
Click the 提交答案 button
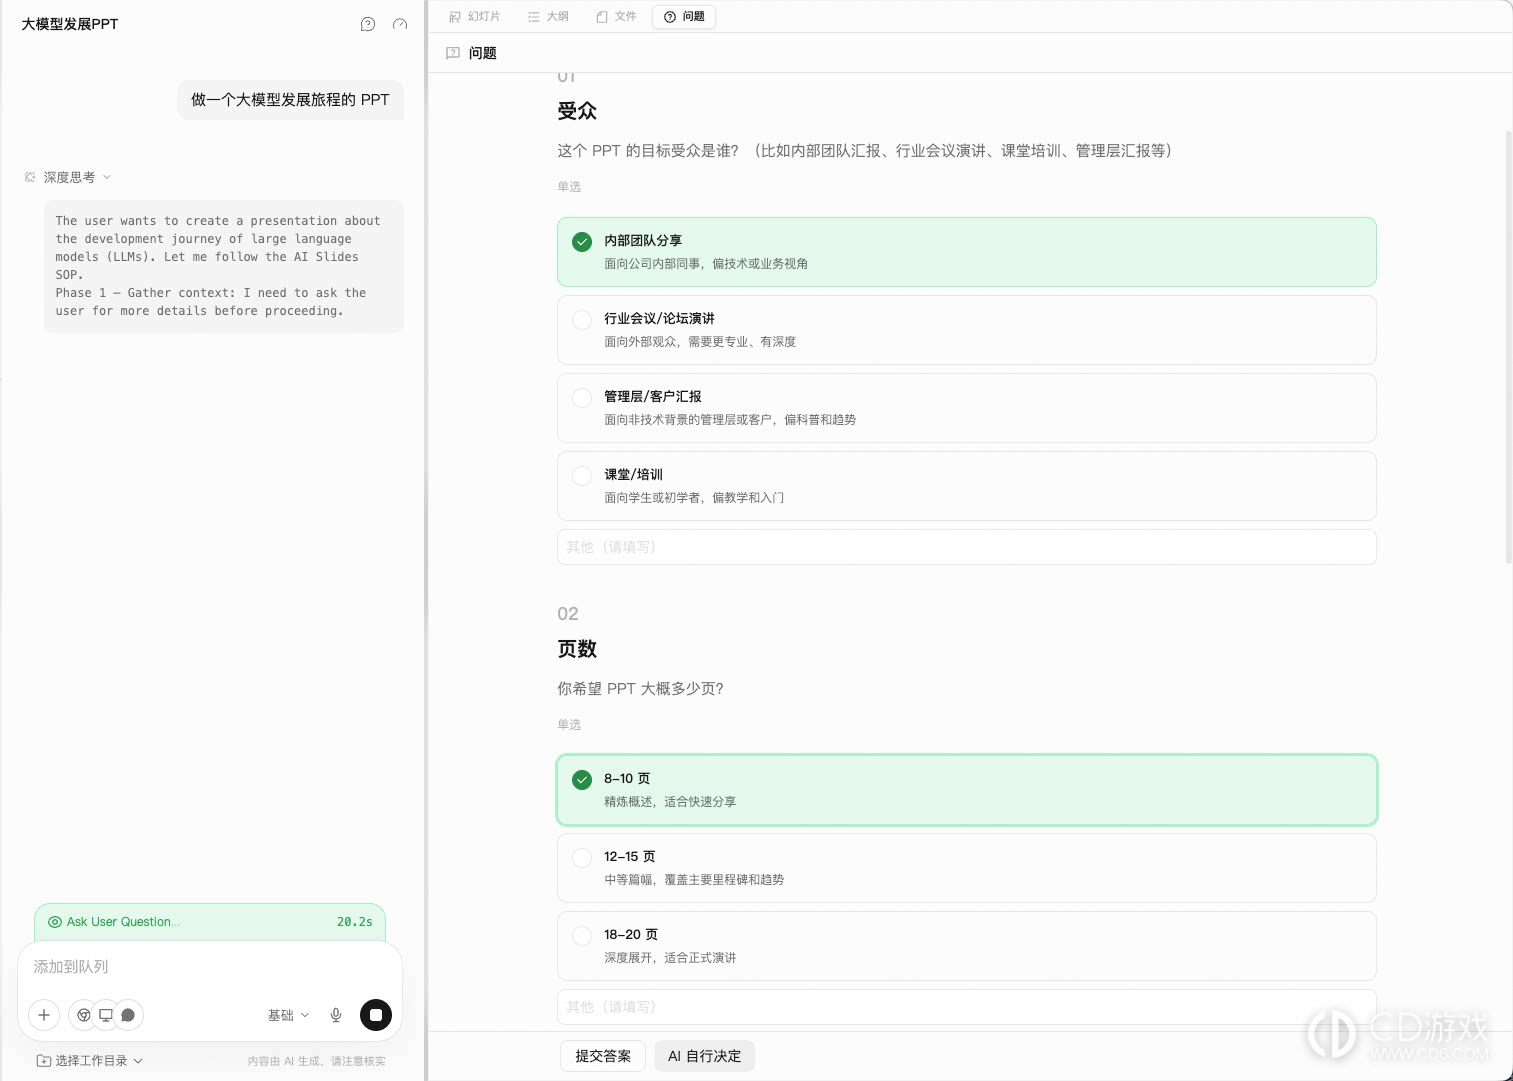click(x=603, y=1056)
